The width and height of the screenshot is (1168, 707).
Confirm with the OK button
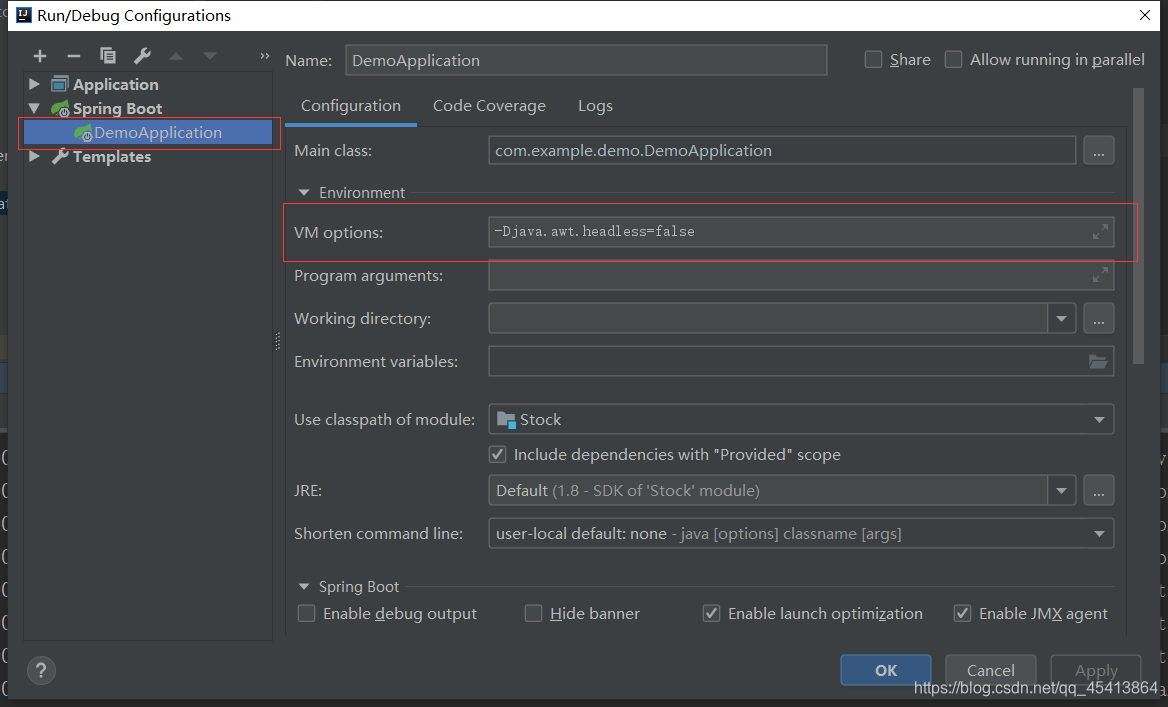886,670
